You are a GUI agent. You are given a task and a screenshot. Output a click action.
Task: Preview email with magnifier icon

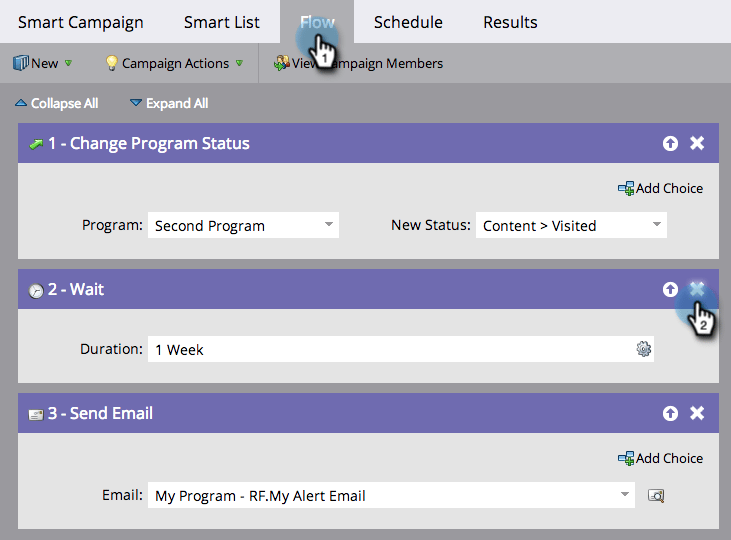(655, 495)
